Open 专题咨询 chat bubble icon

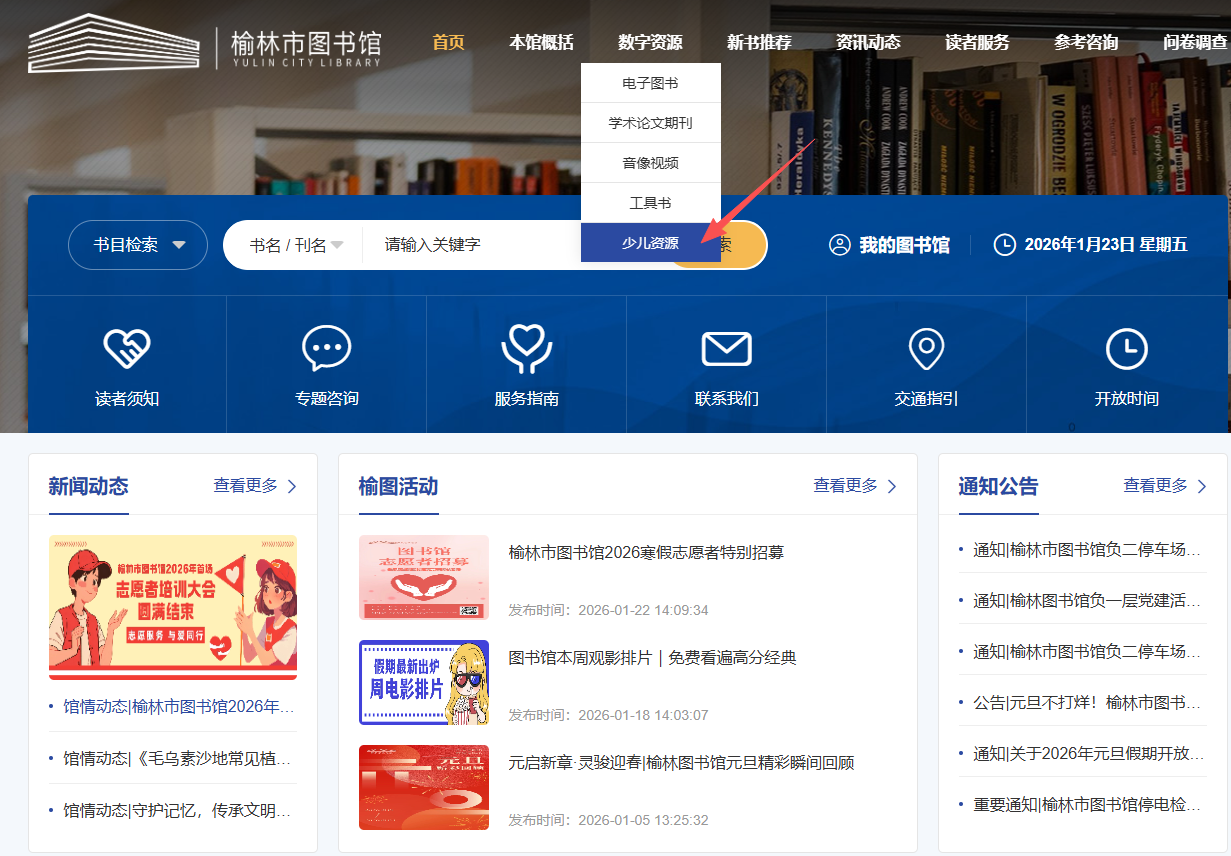[x=327, y=349]
